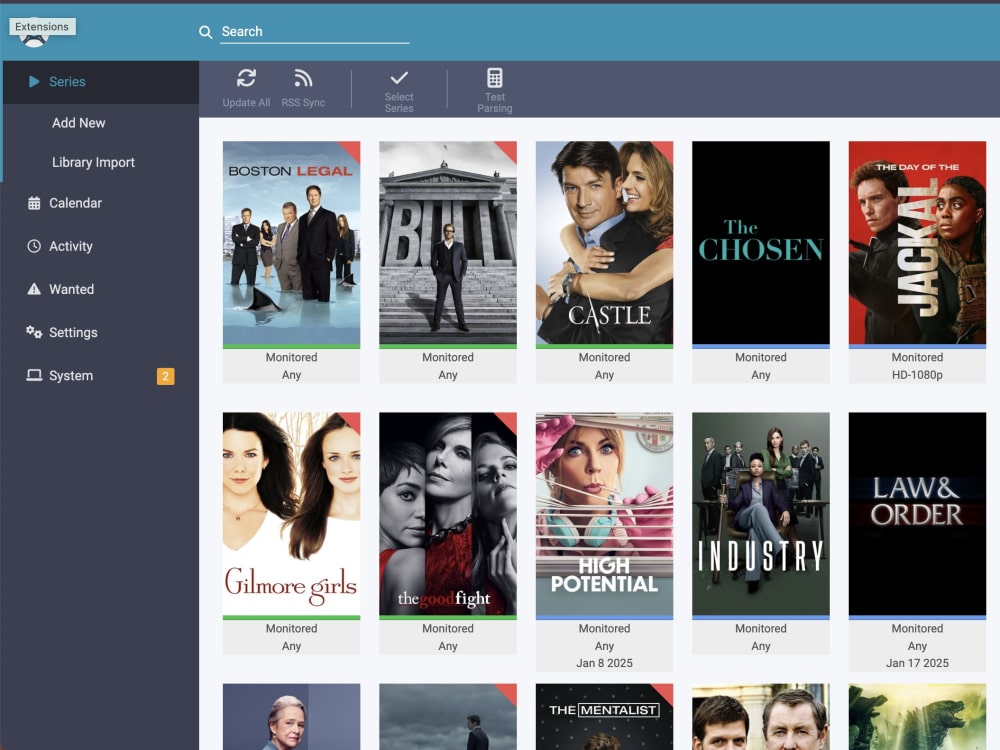1000x750 pixels.
Task: Click the Select Series checkmark icon
Action: coord(399,78)
